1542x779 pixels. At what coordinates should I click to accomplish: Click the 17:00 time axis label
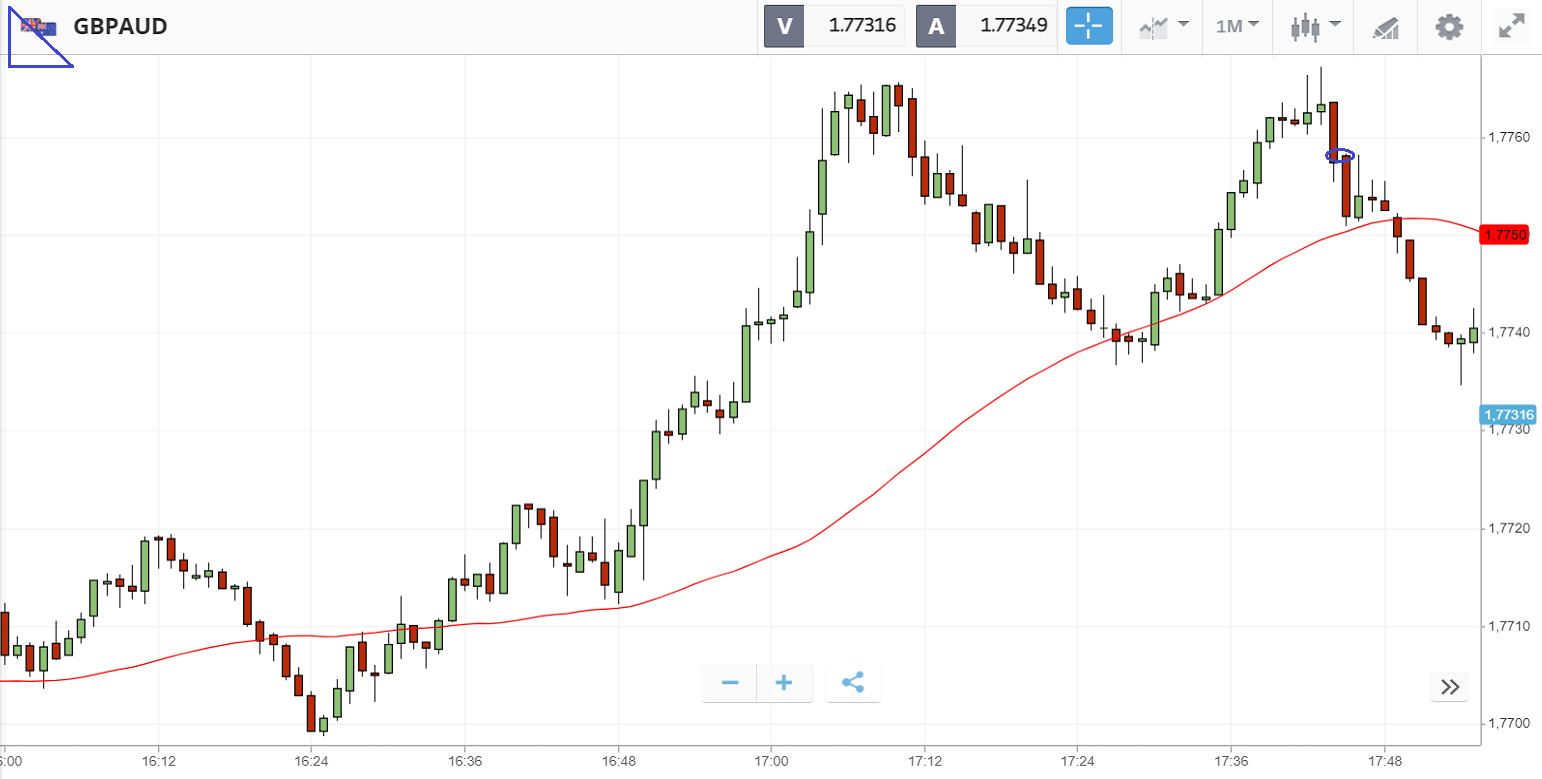tap(771, 760)
